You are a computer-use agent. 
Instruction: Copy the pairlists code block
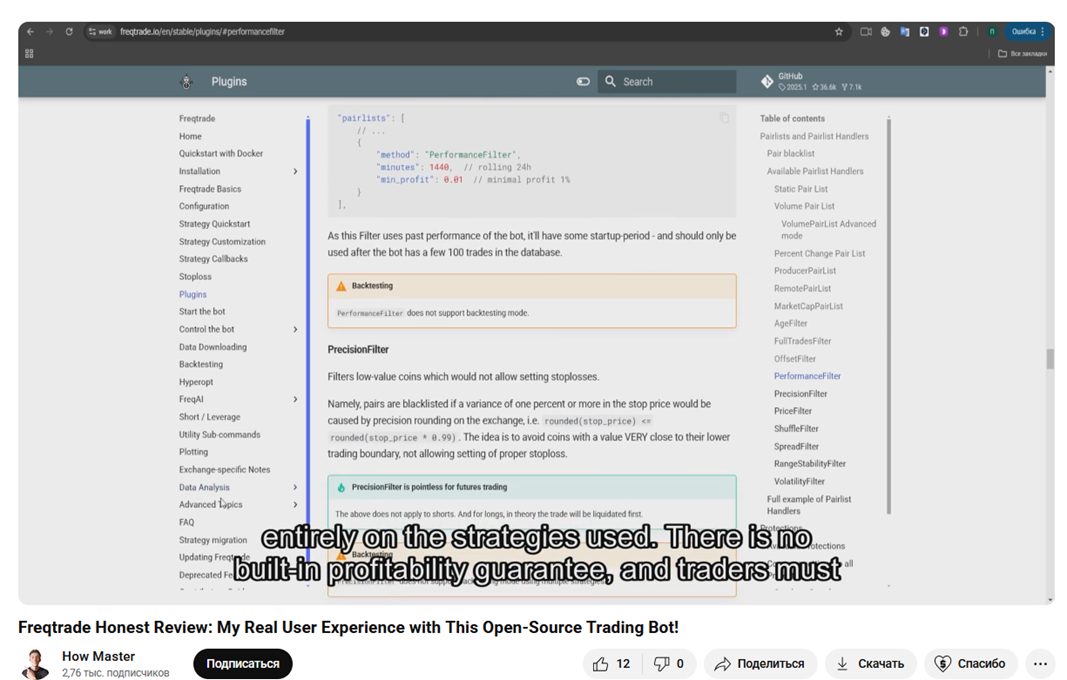(x=724, y=118)
